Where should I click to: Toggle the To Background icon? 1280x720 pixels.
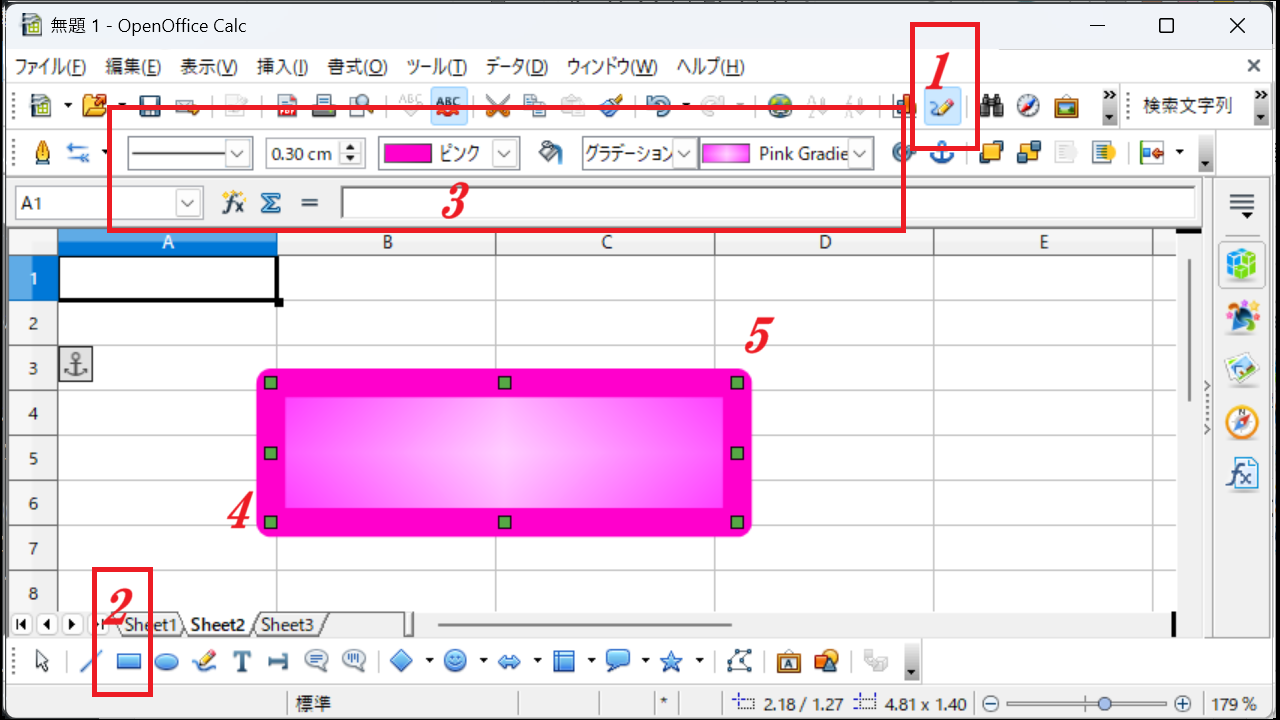coord(1103,153)
